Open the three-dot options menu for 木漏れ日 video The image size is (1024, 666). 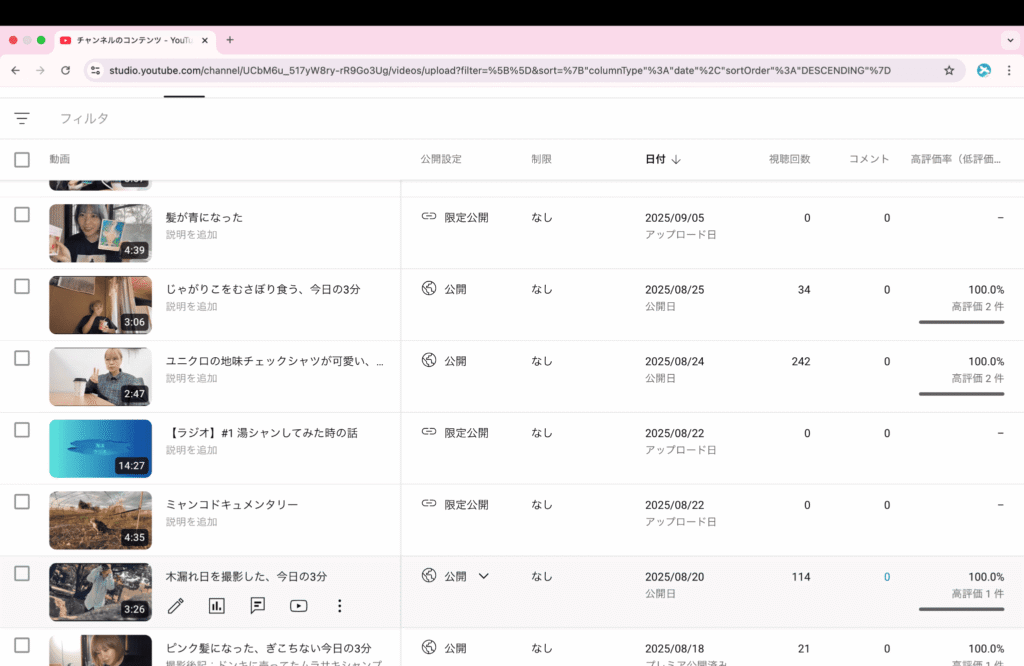[339, 605]
